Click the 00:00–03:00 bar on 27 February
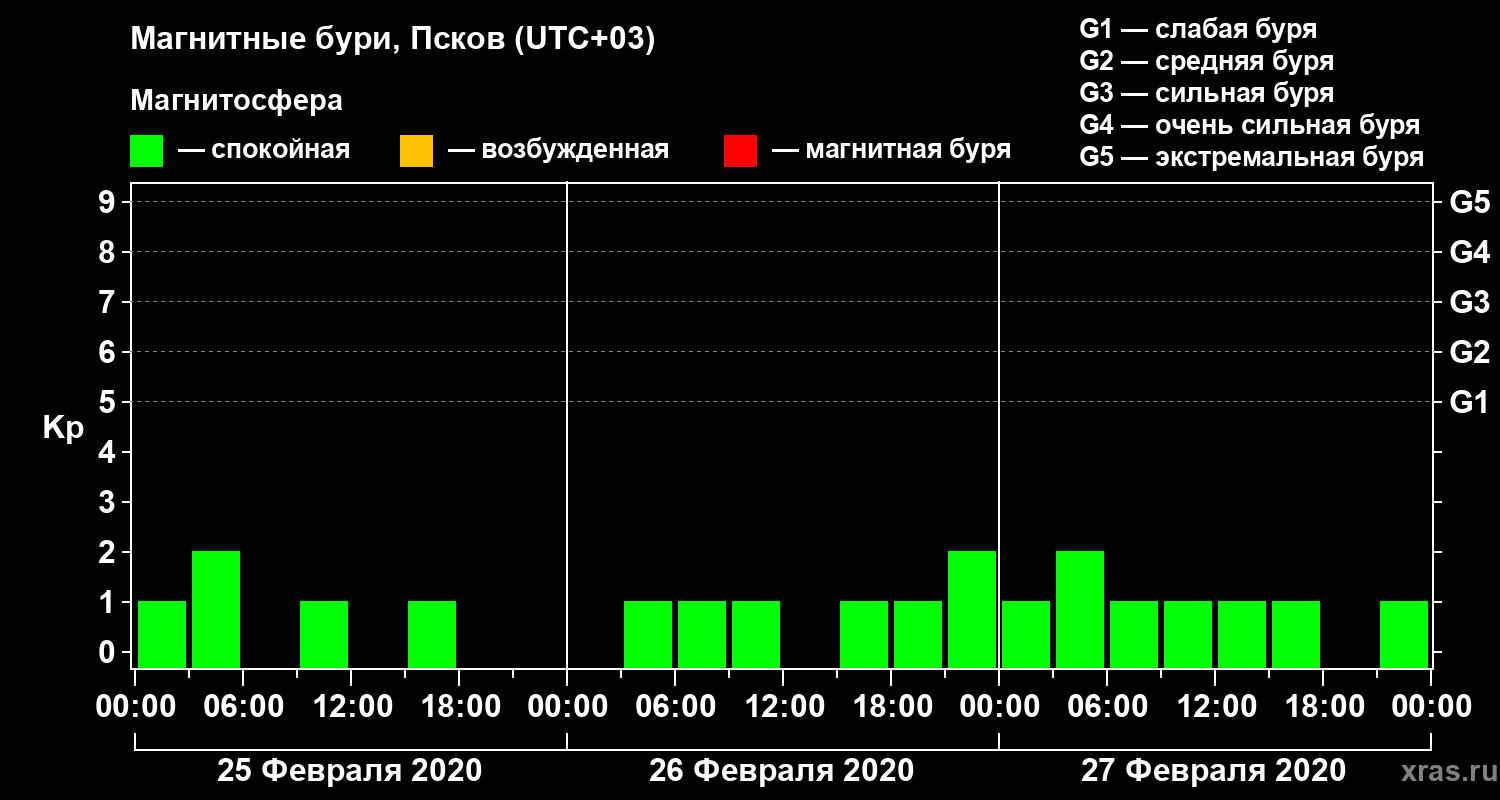 pos(1026,634)
